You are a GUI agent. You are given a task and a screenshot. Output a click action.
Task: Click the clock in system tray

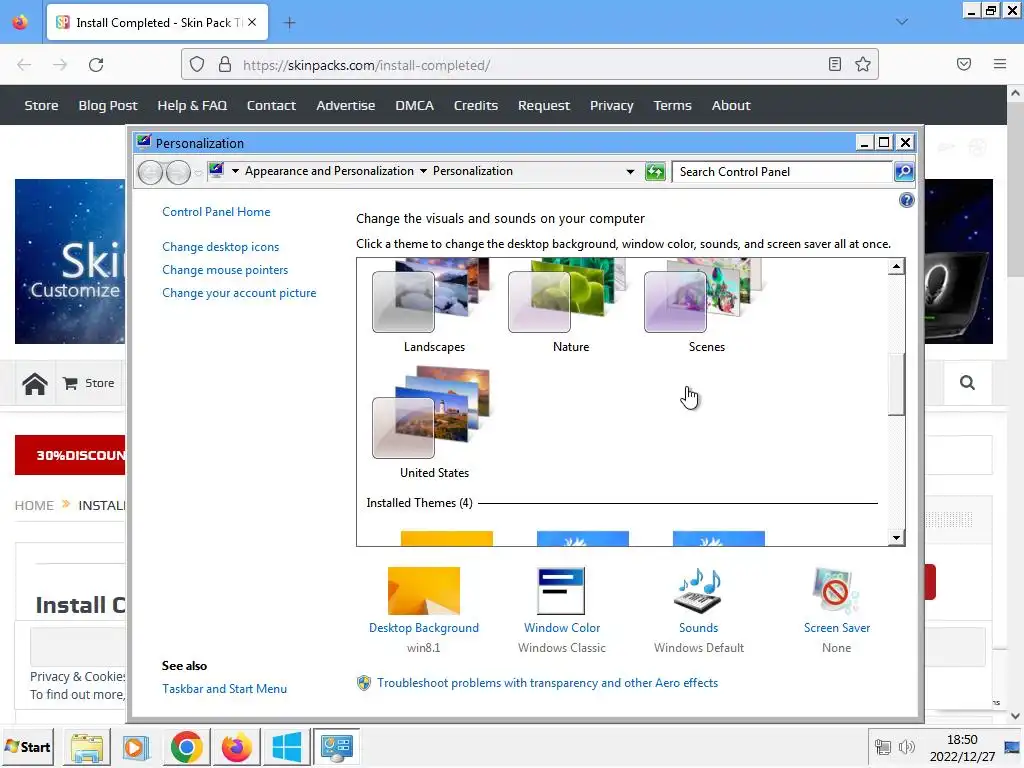962,748
